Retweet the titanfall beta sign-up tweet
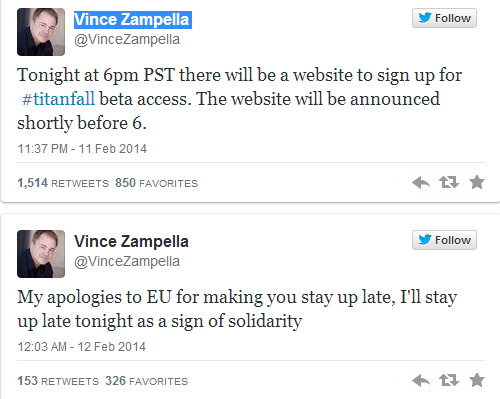 [449, 182]
